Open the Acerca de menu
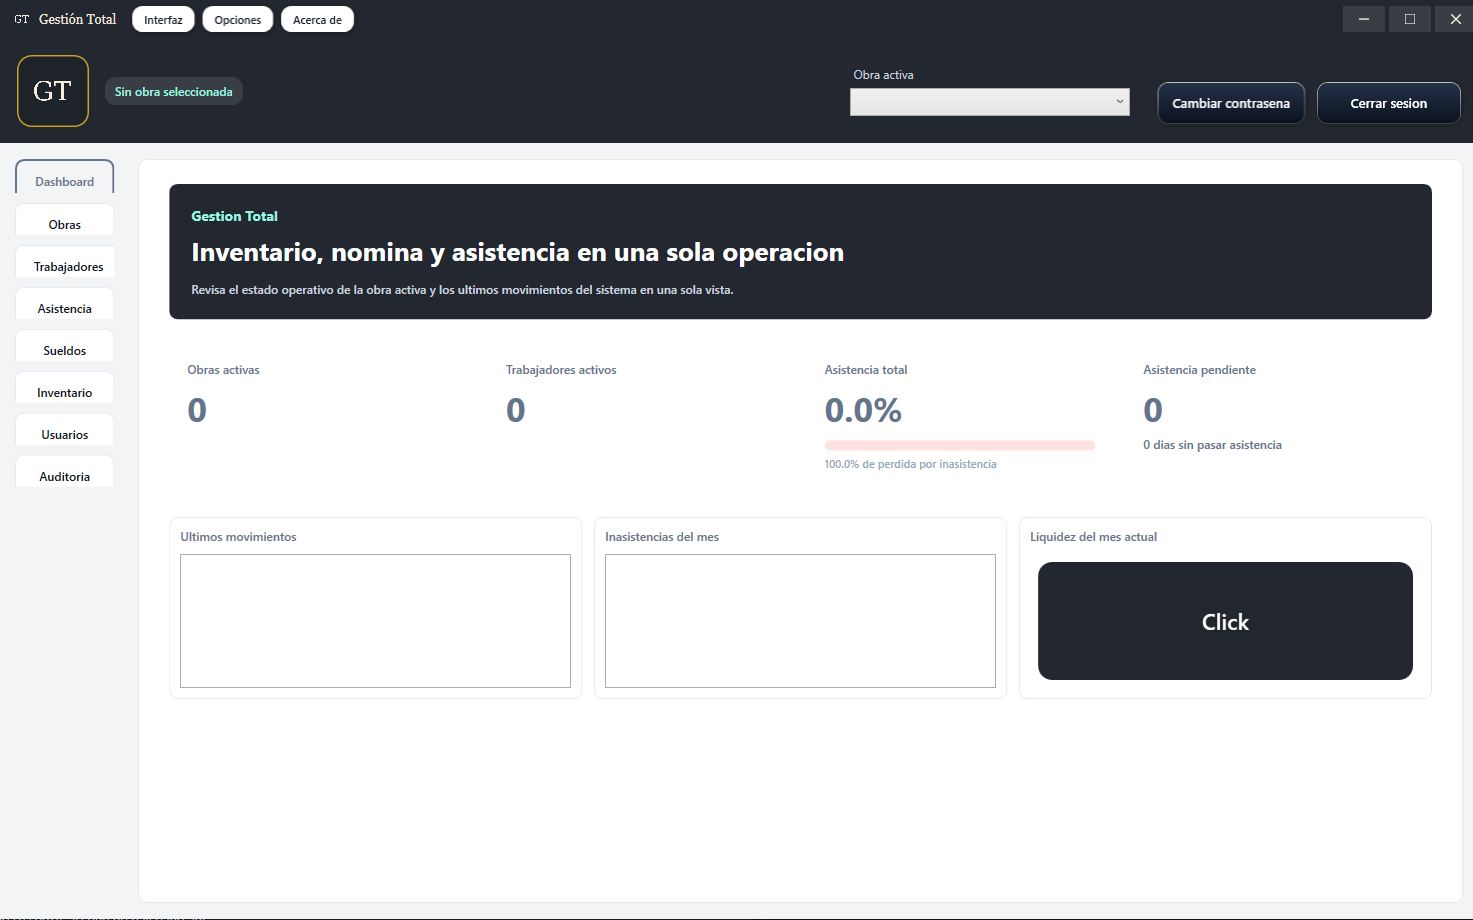 coord(317,19)
